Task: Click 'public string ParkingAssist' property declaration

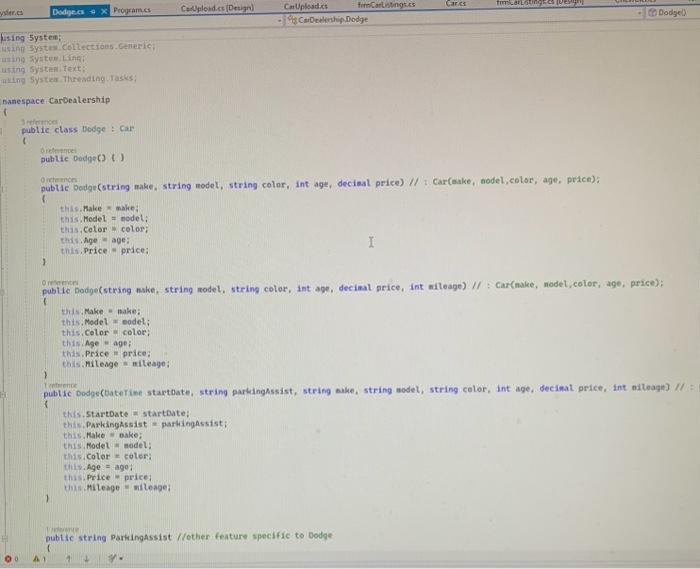Action: pyautogui.click(x=108, y=537)
